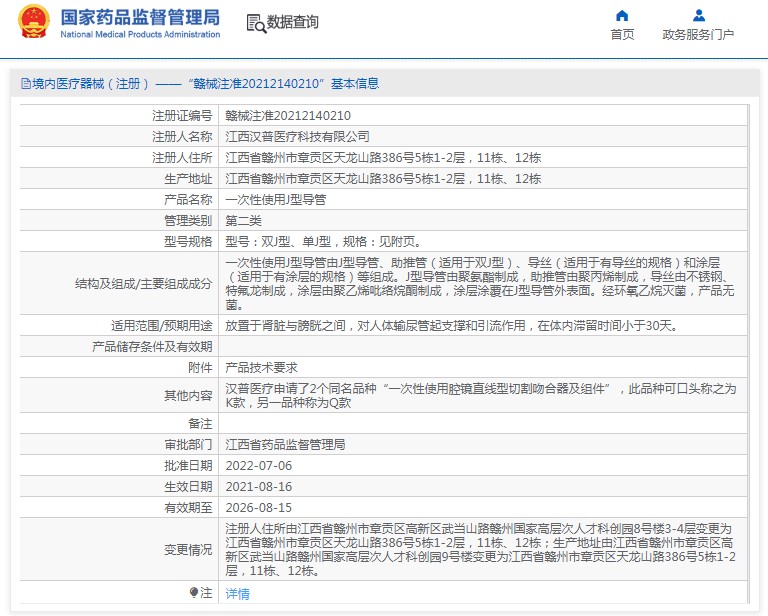Image resolution: width=768 pixels, height=616 pixels.
Task: Click the 境内医疗器械（注册）基本信息 heading
Action: [200, 84]
